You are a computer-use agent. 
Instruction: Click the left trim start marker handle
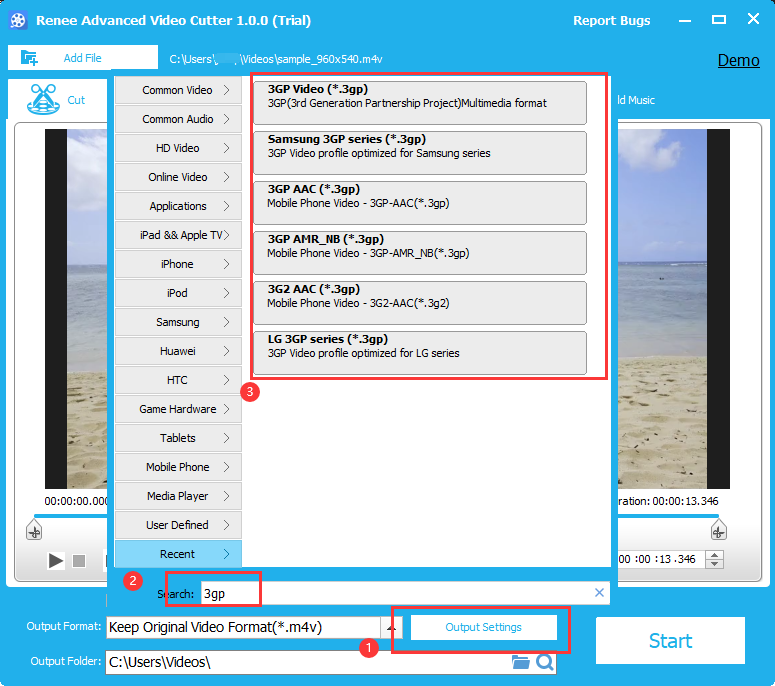(33, 530)
